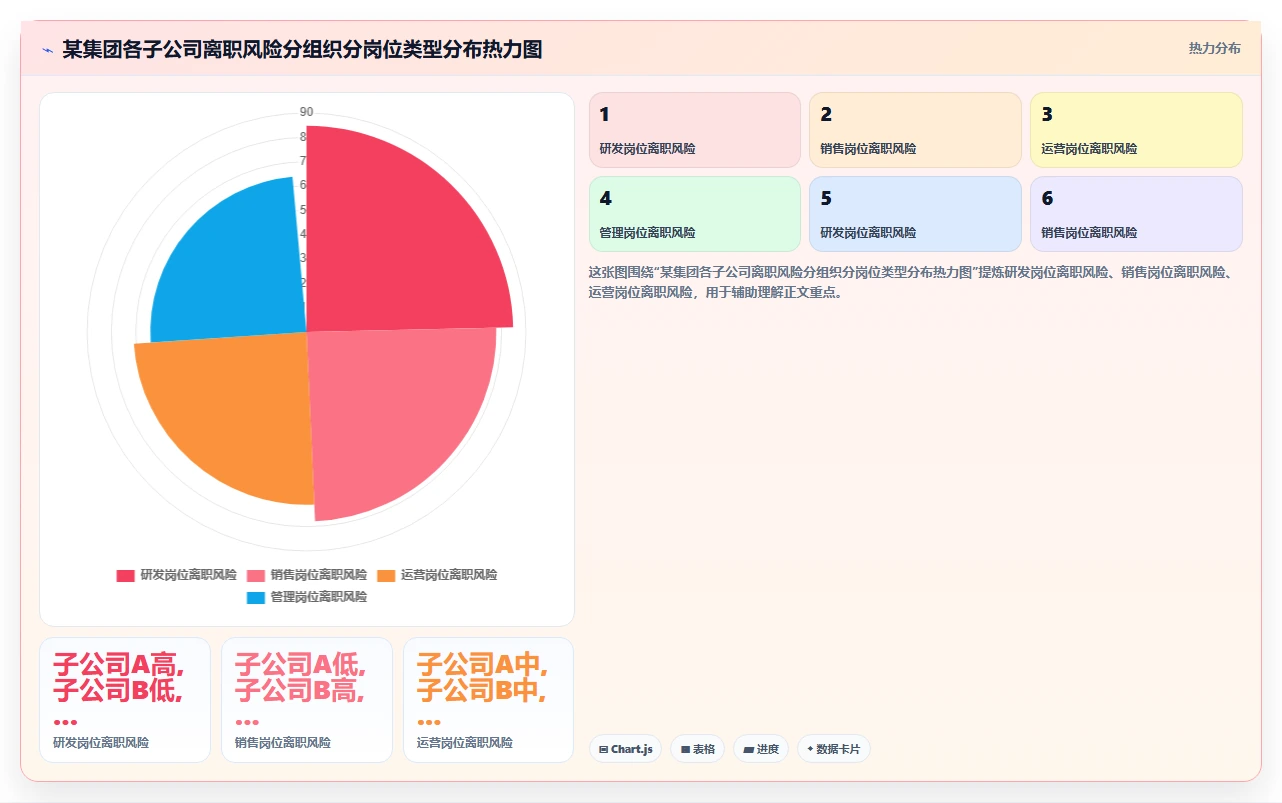Click the blue legend swatch for 管理岗位离职风险
Viewport: 1282px width, 803px height.
click(256, 597)
